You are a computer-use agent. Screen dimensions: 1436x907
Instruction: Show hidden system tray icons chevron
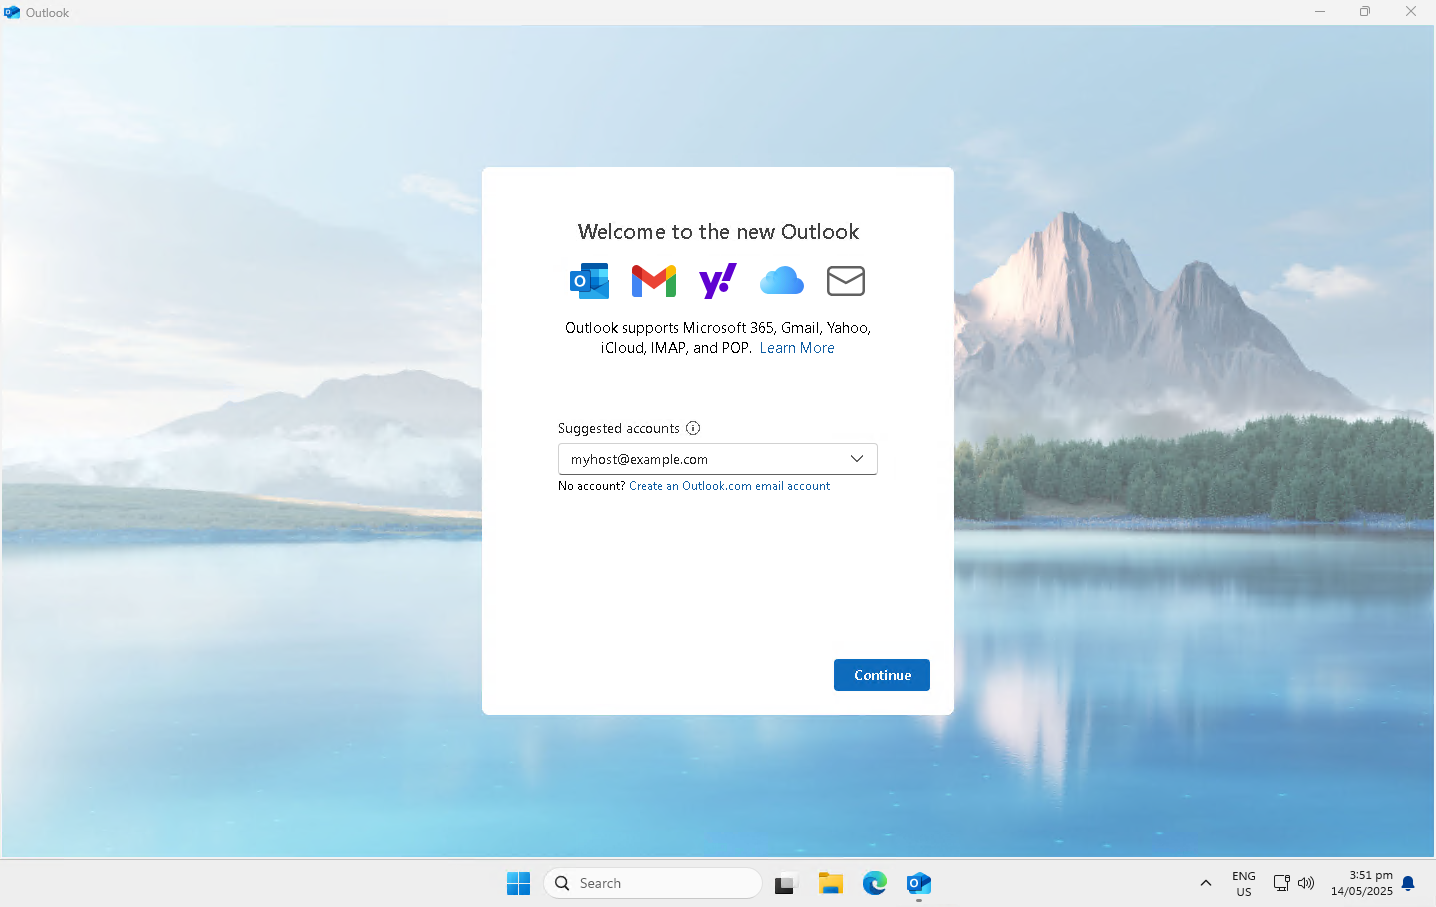click(1206, 883)
